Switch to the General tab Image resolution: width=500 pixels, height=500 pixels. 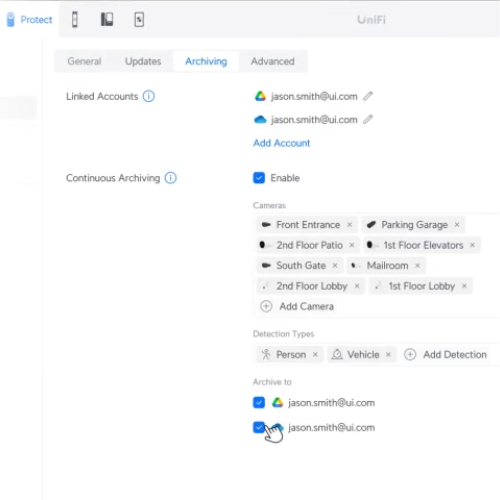(x=84, y=61)
